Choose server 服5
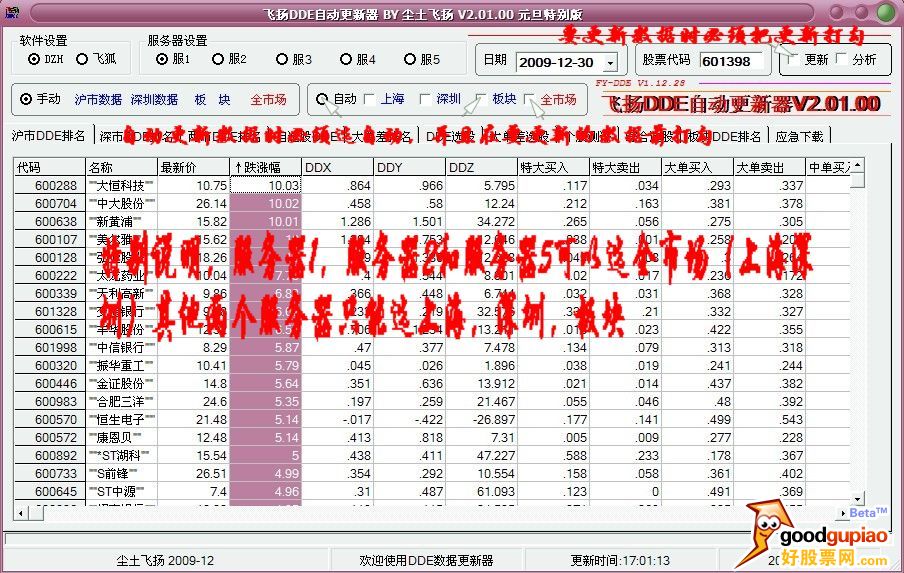904x573 pixels. click(410, 59)
